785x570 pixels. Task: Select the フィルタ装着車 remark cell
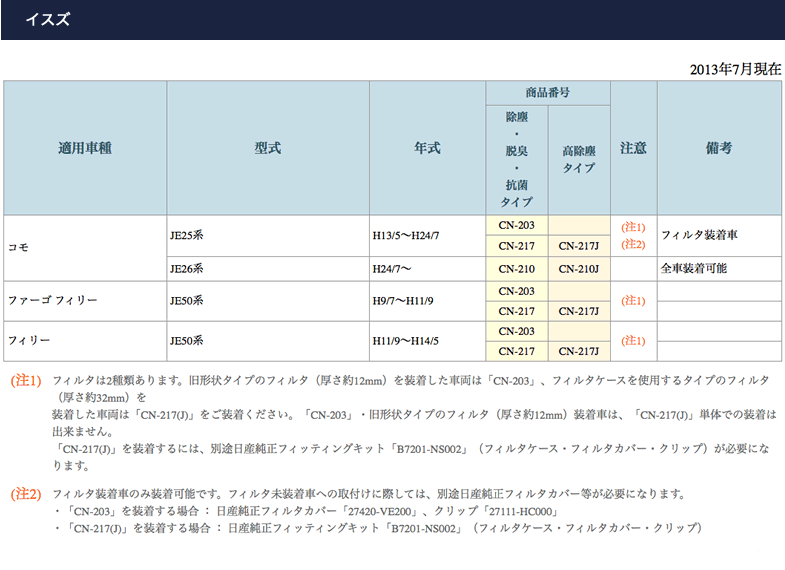(x=719, y=236)
